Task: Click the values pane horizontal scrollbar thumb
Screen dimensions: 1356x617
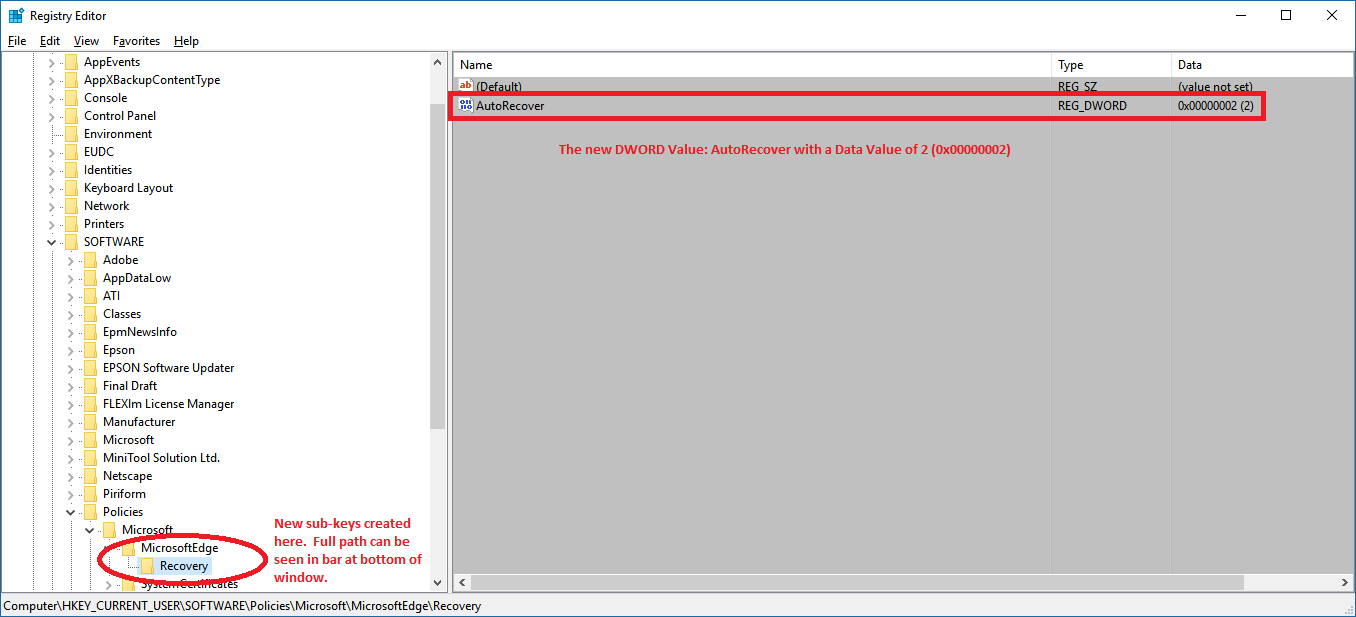Action: pos(856,582)
